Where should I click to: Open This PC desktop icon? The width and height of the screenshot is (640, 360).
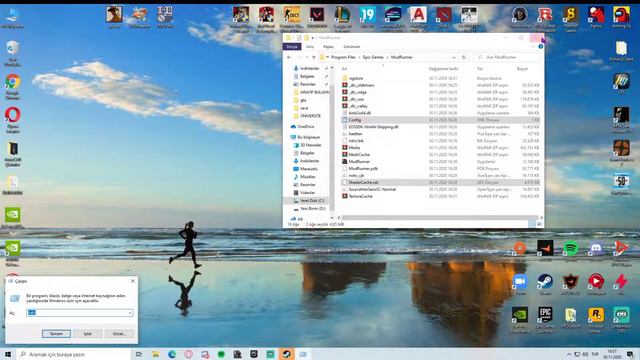point(13,17)
